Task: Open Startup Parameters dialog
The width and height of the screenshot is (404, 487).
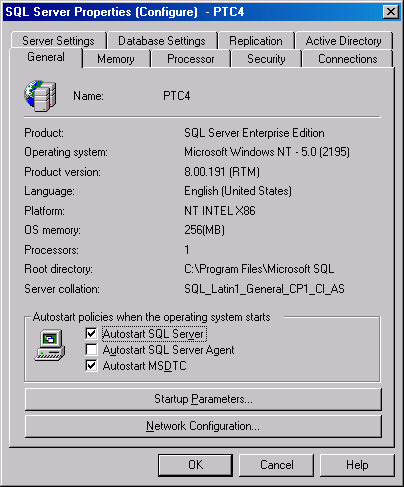Action: click(203, 399)
